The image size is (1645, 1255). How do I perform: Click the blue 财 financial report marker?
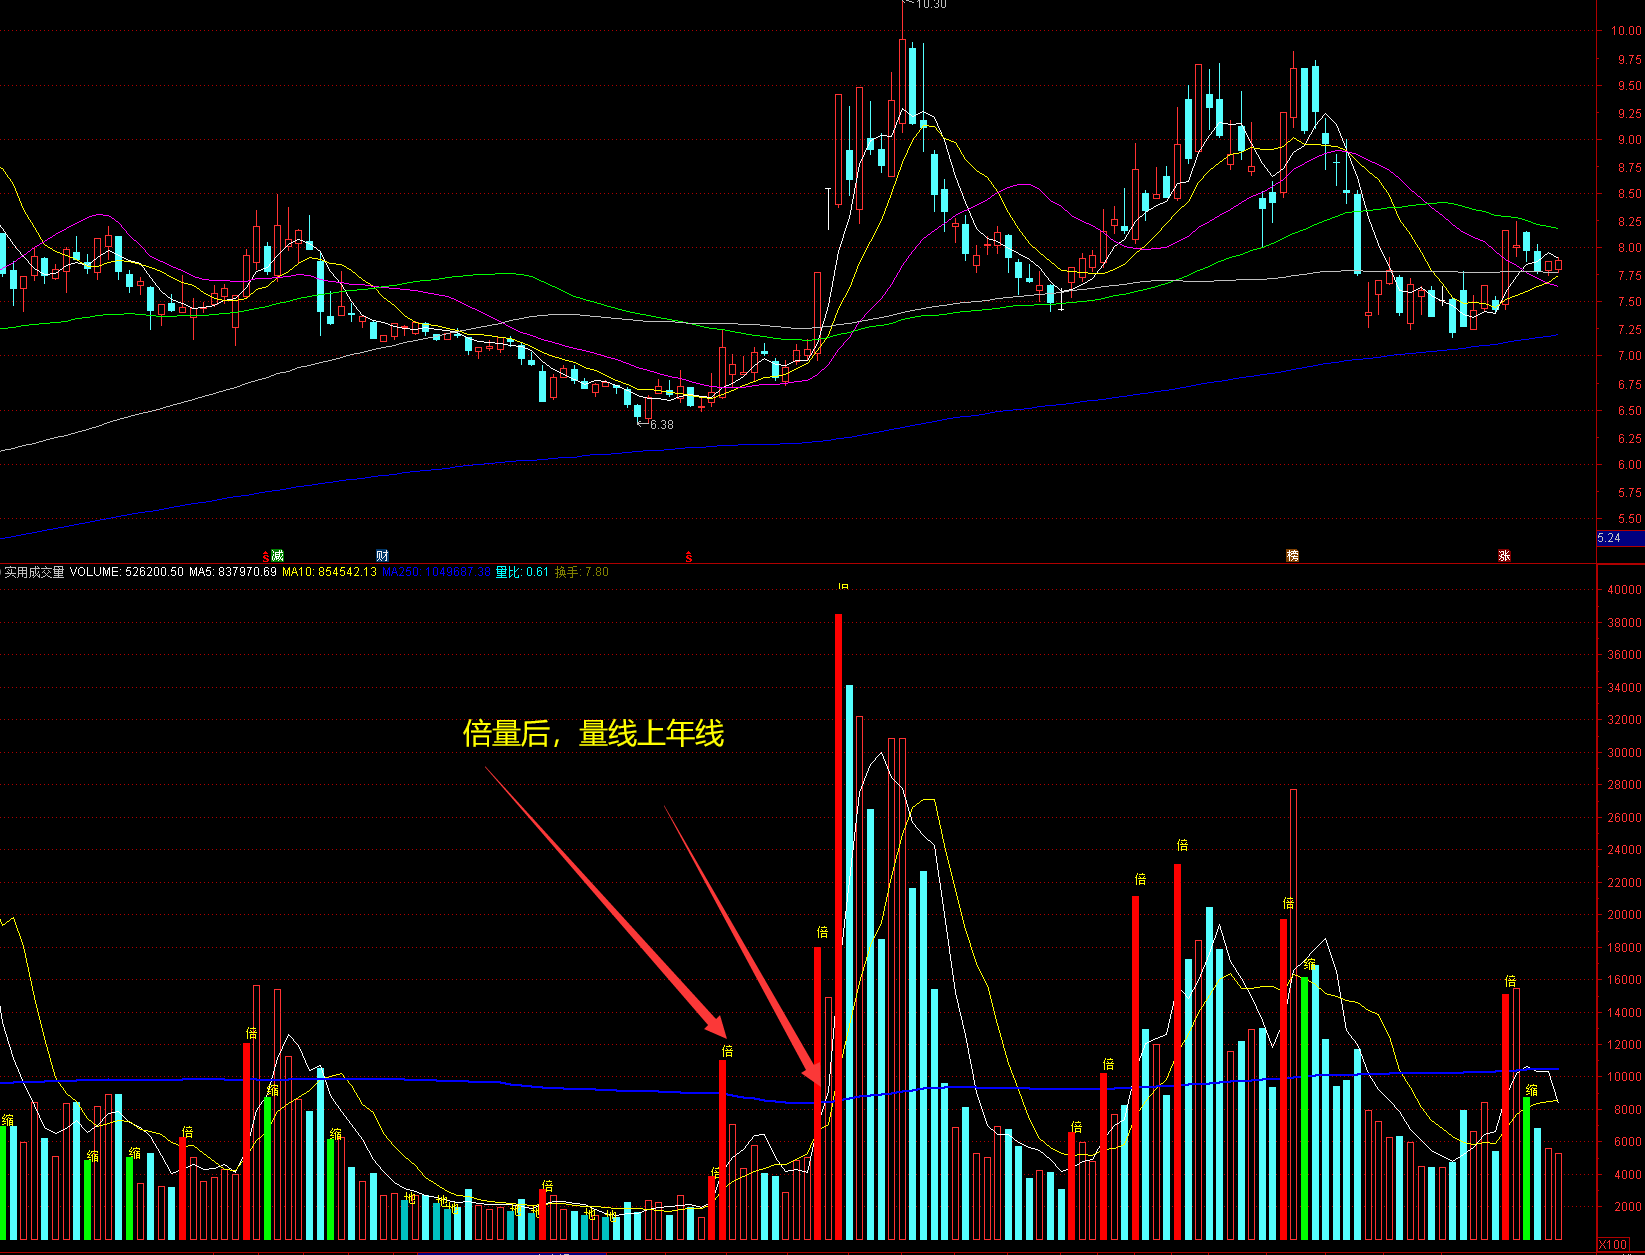pos(382,556)
